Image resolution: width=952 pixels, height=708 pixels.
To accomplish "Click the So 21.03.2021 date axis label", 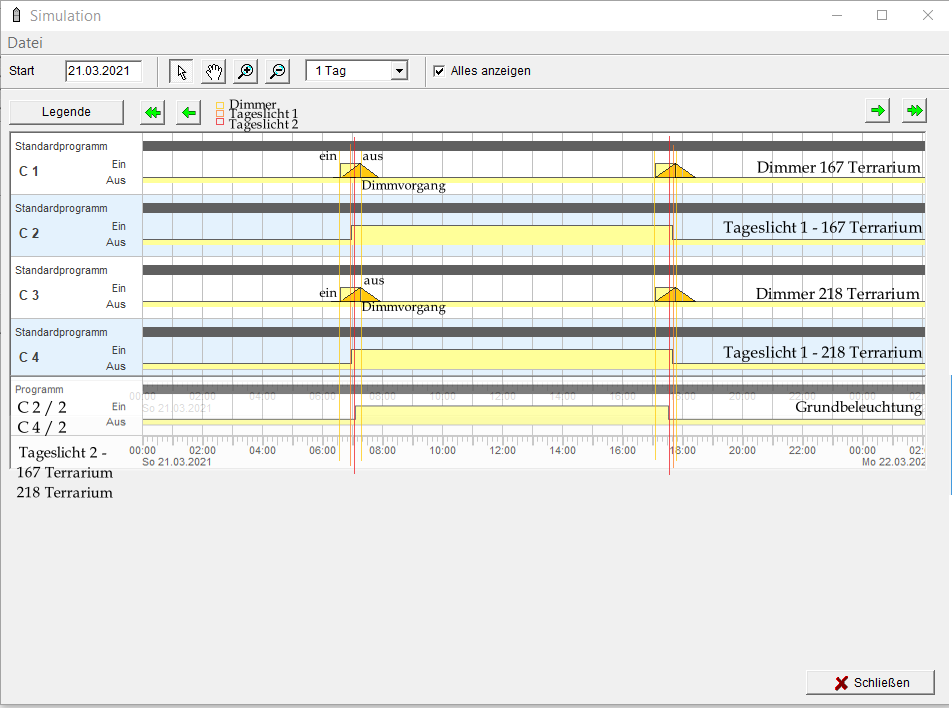I will [177, 462].
